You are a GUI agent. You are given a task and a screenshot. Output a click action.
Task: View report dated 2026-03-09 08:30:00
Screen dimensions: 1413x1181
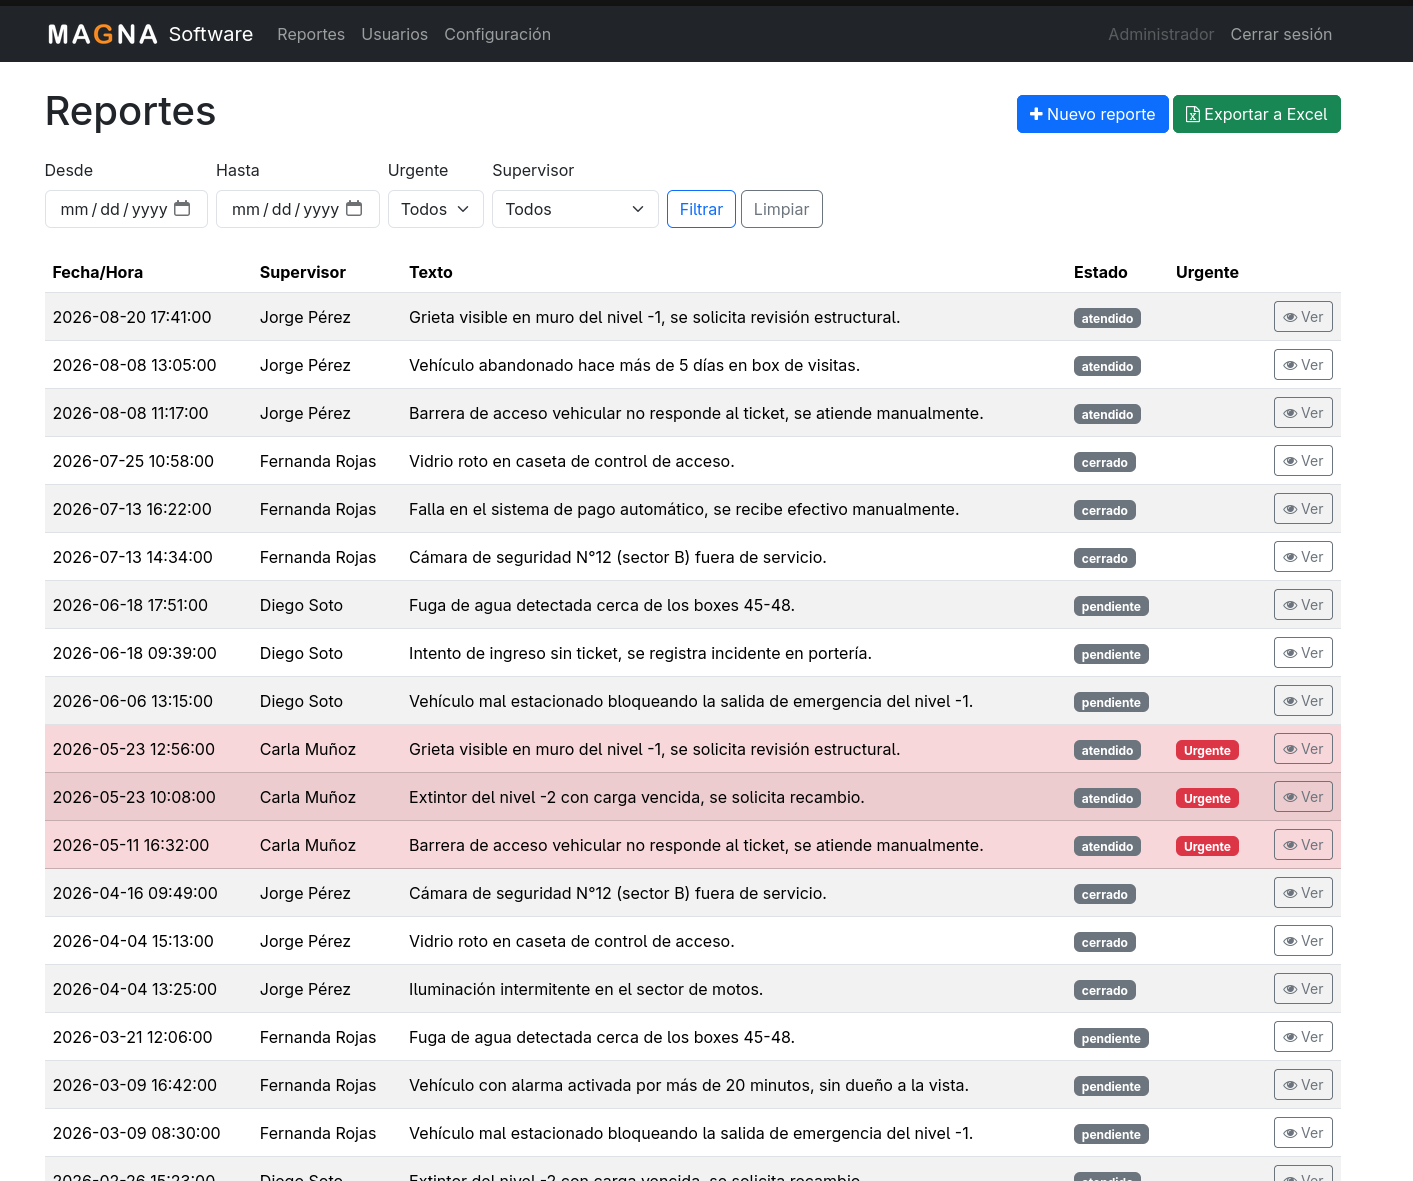pyautogui.click(x=1303, y=1133)
